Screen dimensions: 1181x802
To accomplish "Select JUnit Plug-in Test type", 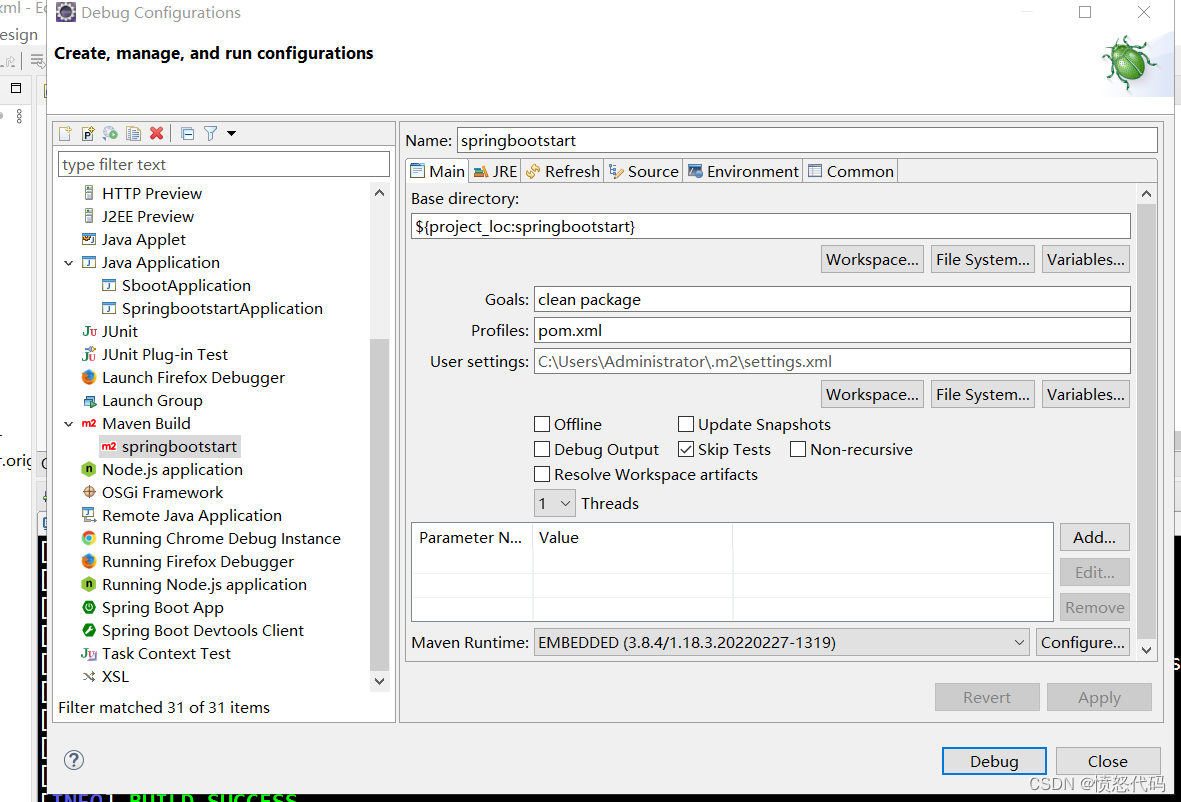I will pos(164,355).
